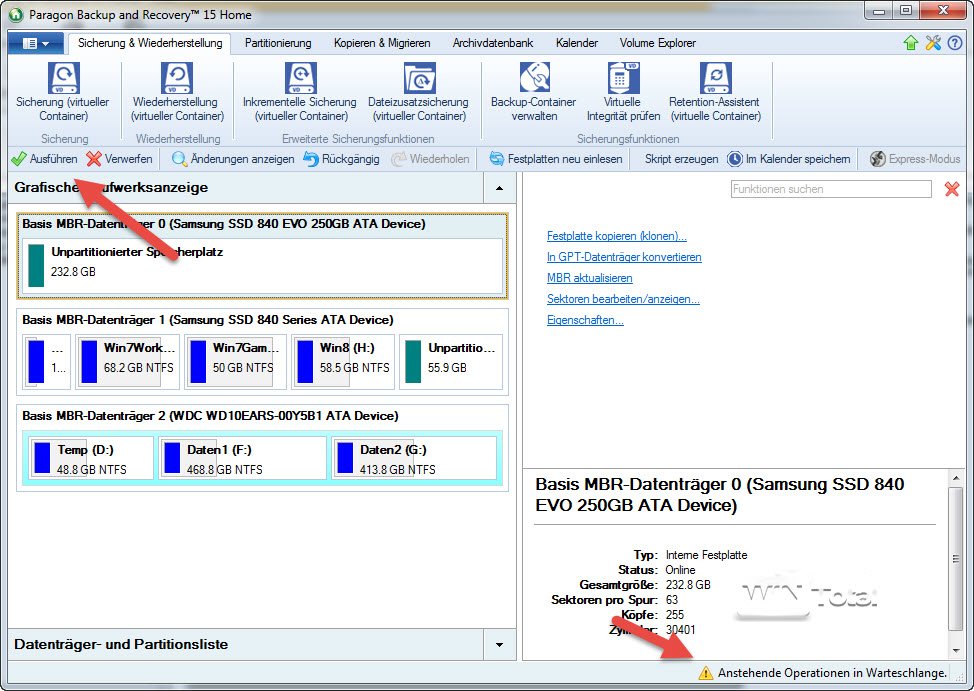Open the blue application menu button
The image size is (974, 691).
click(36, 43)
